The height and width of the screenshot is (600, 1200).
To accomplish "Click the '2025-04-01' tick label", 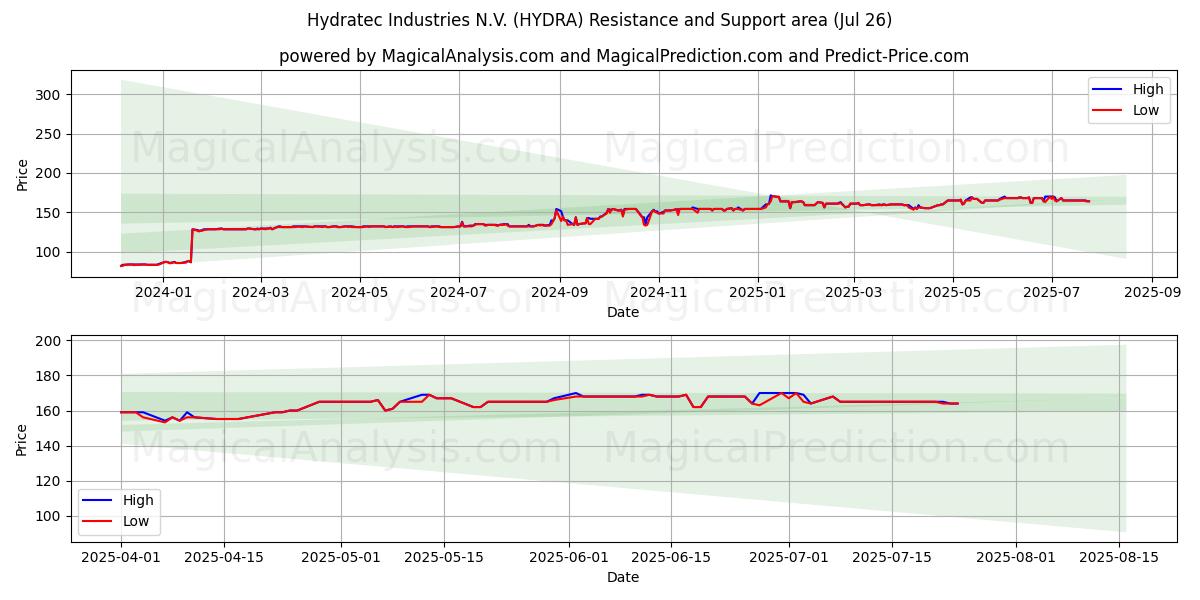I will click(121, 558).
